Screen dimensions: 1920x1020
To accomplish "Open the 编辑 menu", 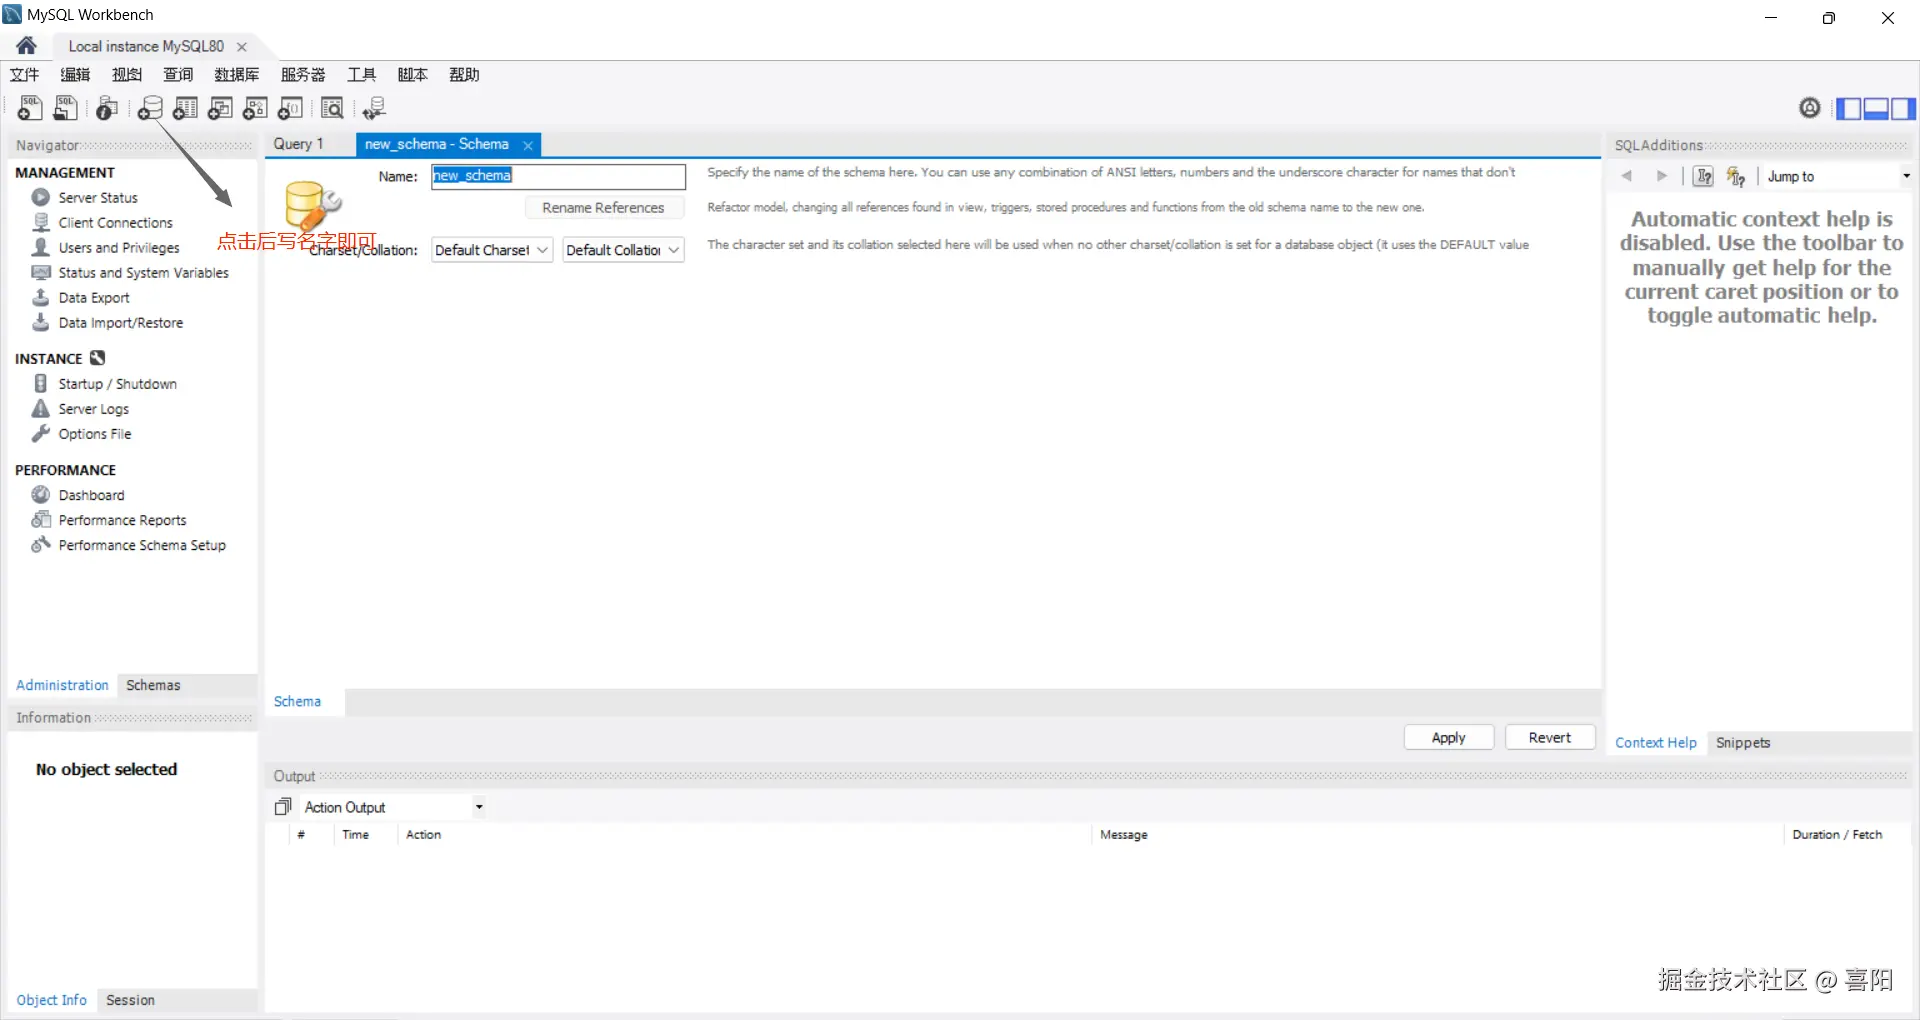I will pyautogui.click(x=75, y=75).
